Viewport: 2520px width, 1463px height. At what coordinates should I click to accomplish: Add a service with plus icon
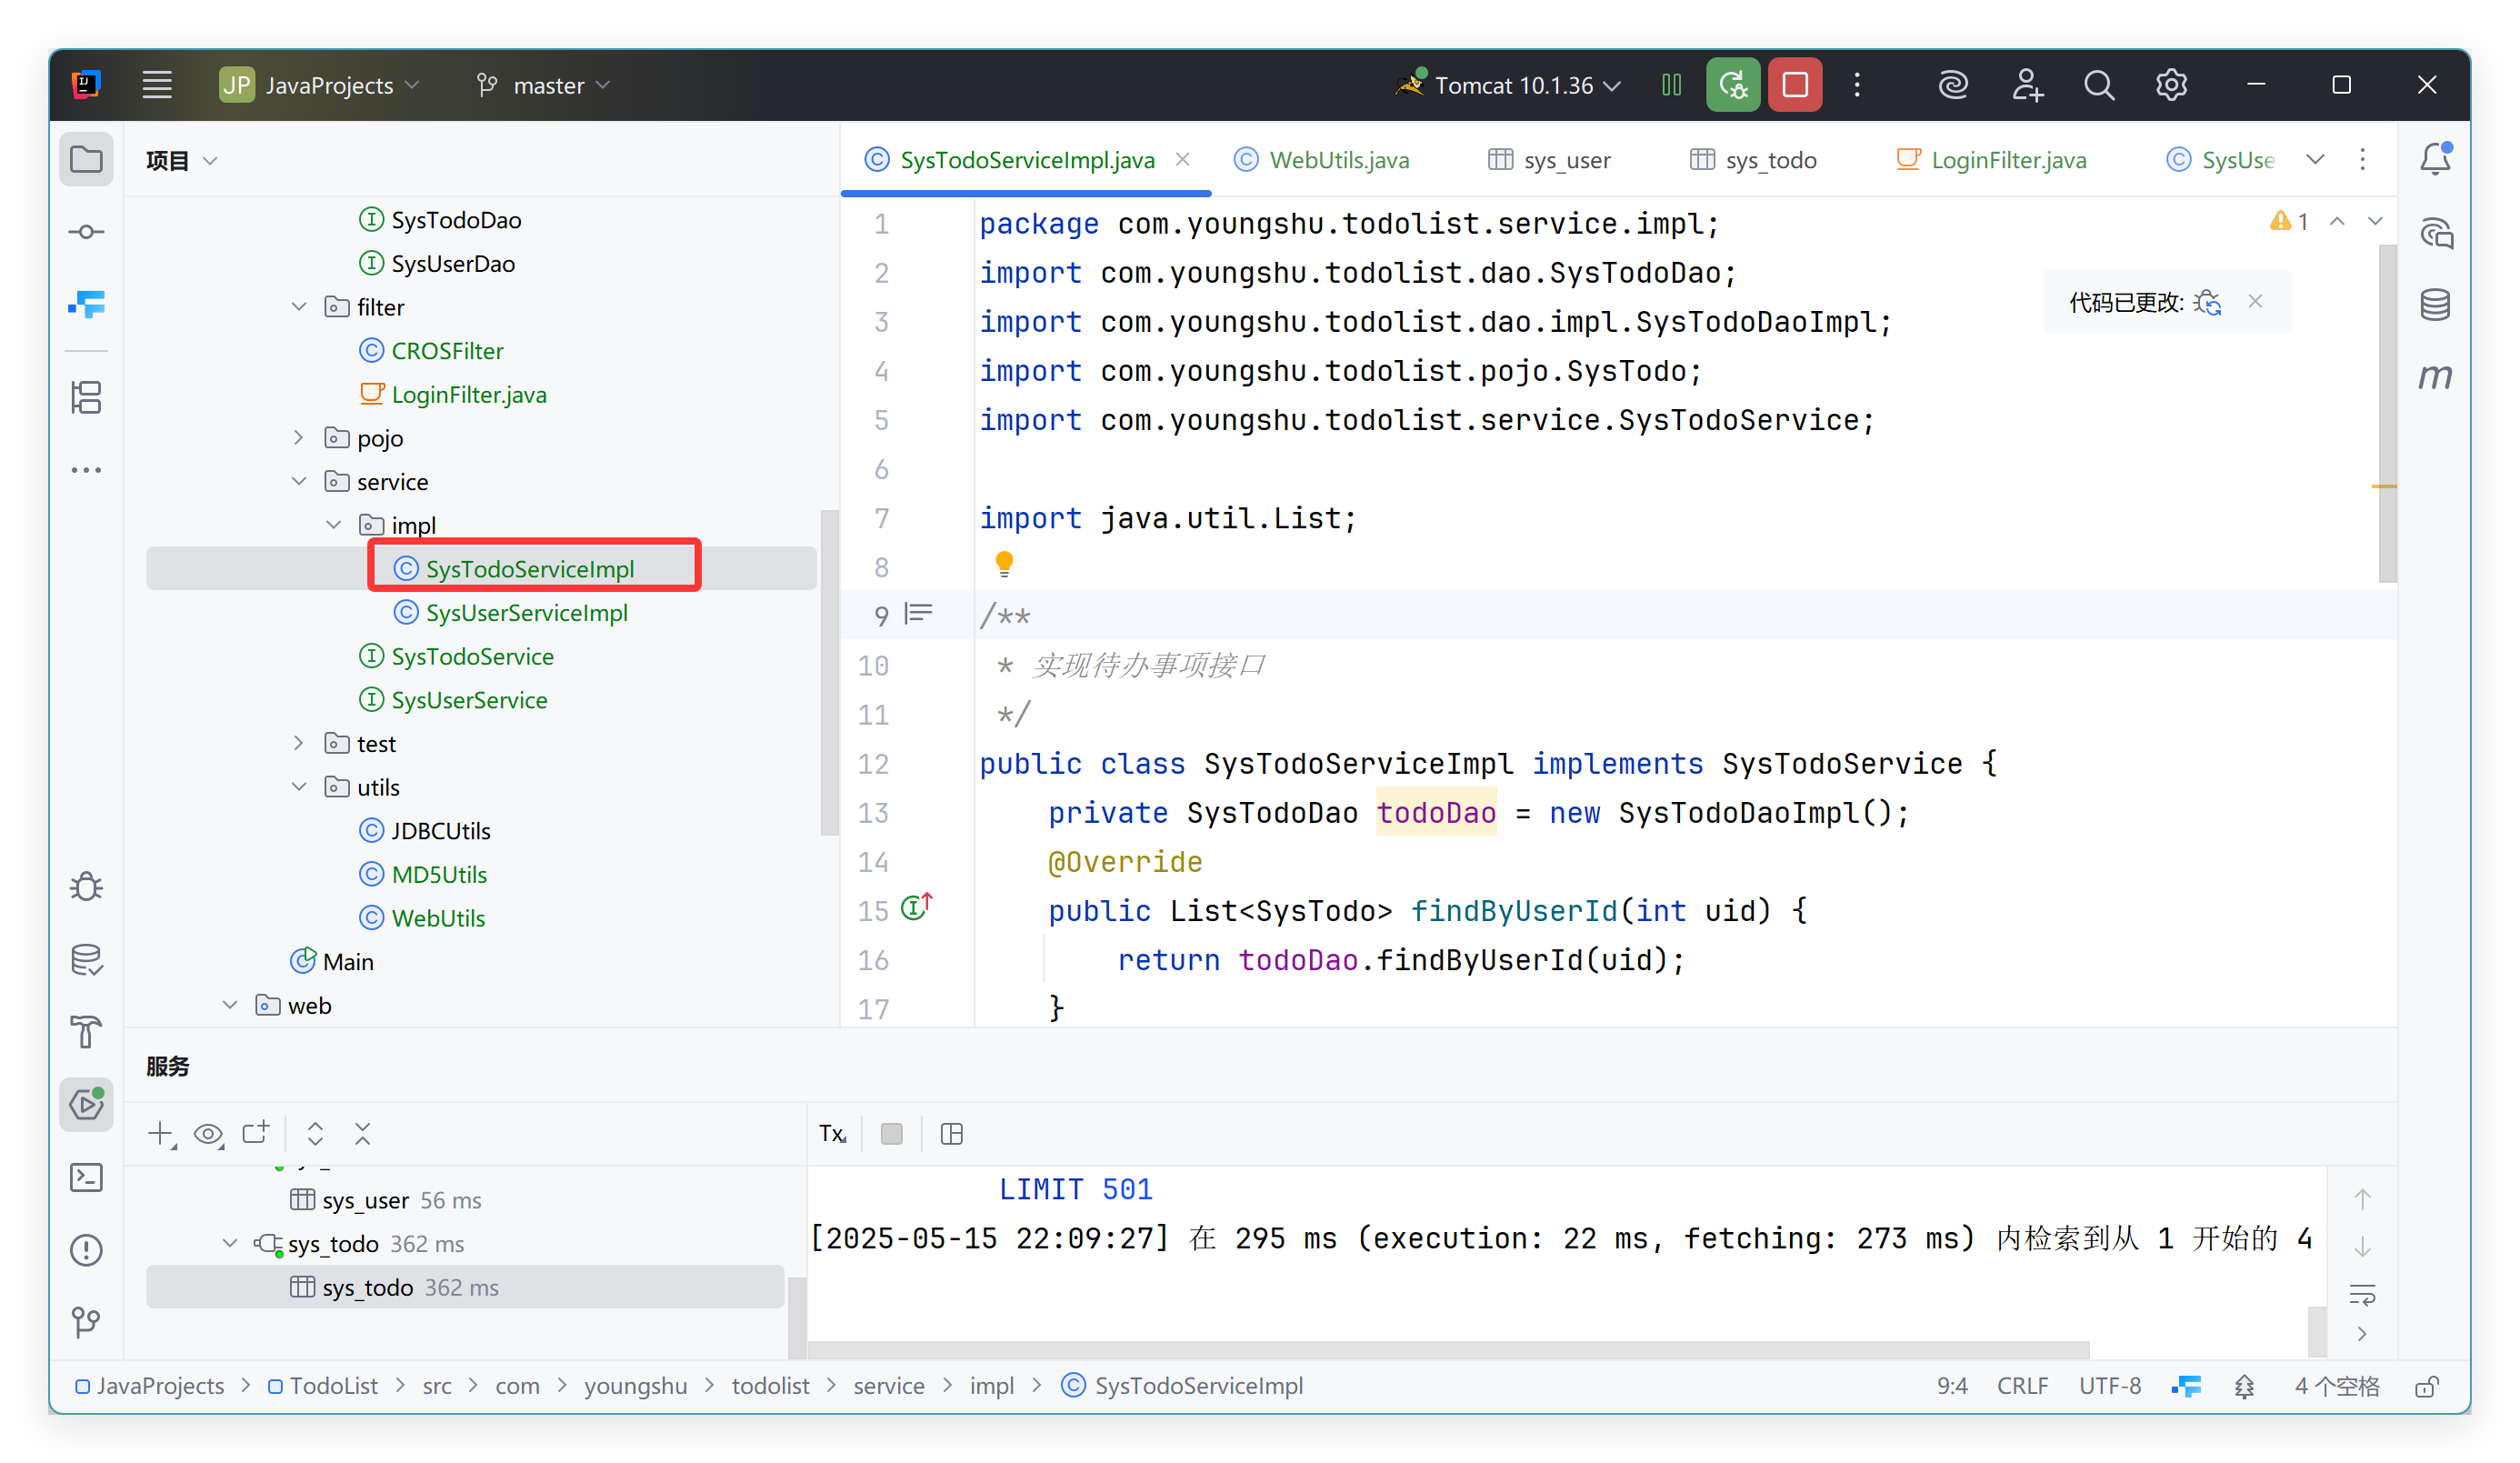coord(161,1133)
